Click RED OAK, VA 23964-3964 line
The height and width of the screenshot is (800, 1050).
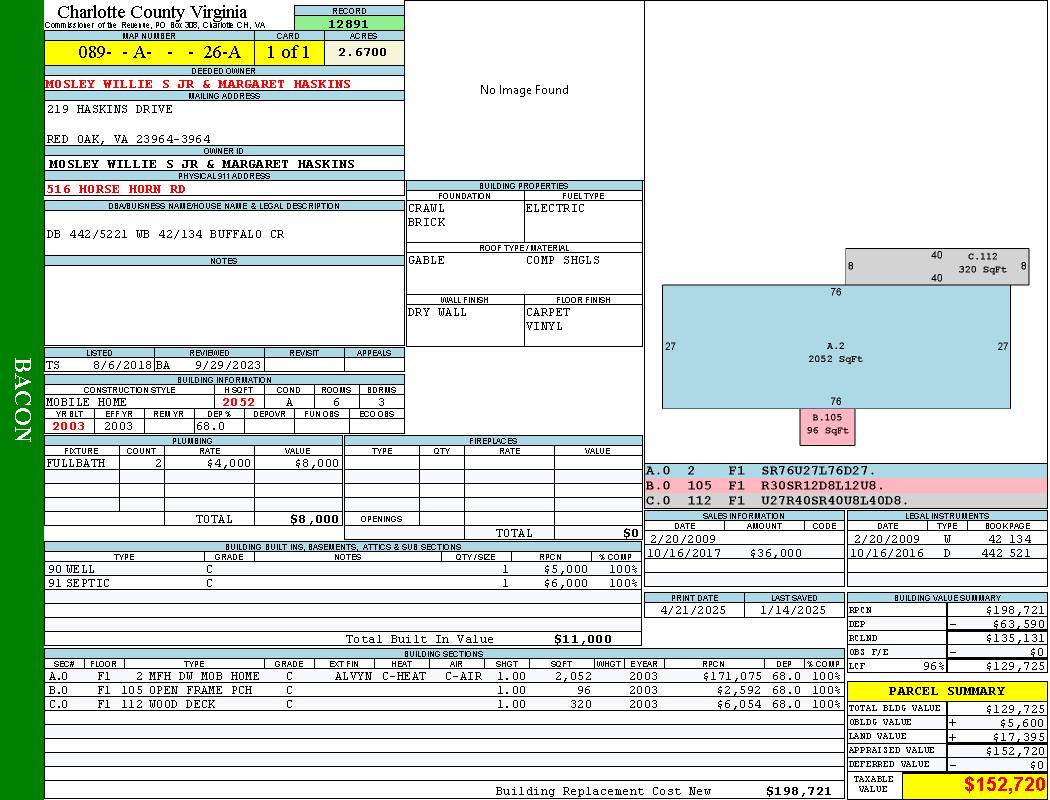pos(129,139)
